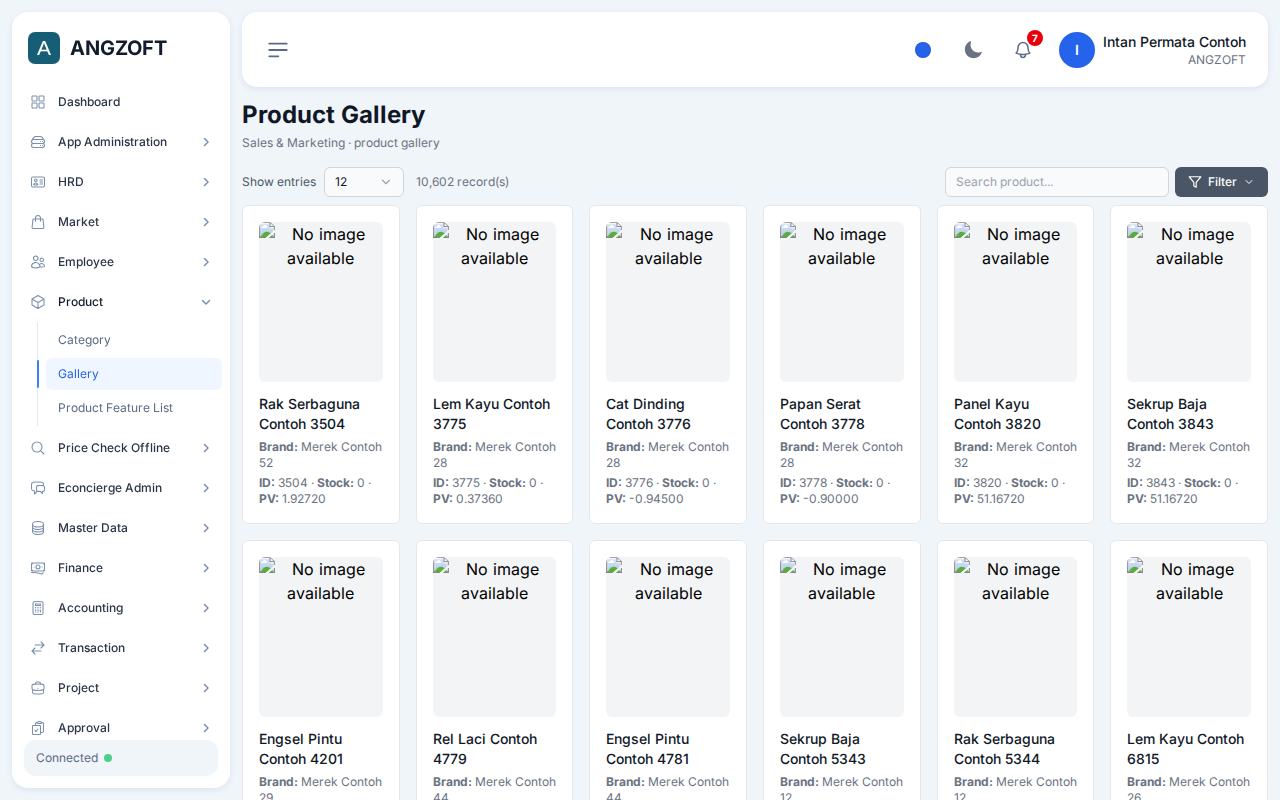The width and height of the screenshot is (1280, 800).
Task: Click the Filter button
Action: tap(1221, 182)
